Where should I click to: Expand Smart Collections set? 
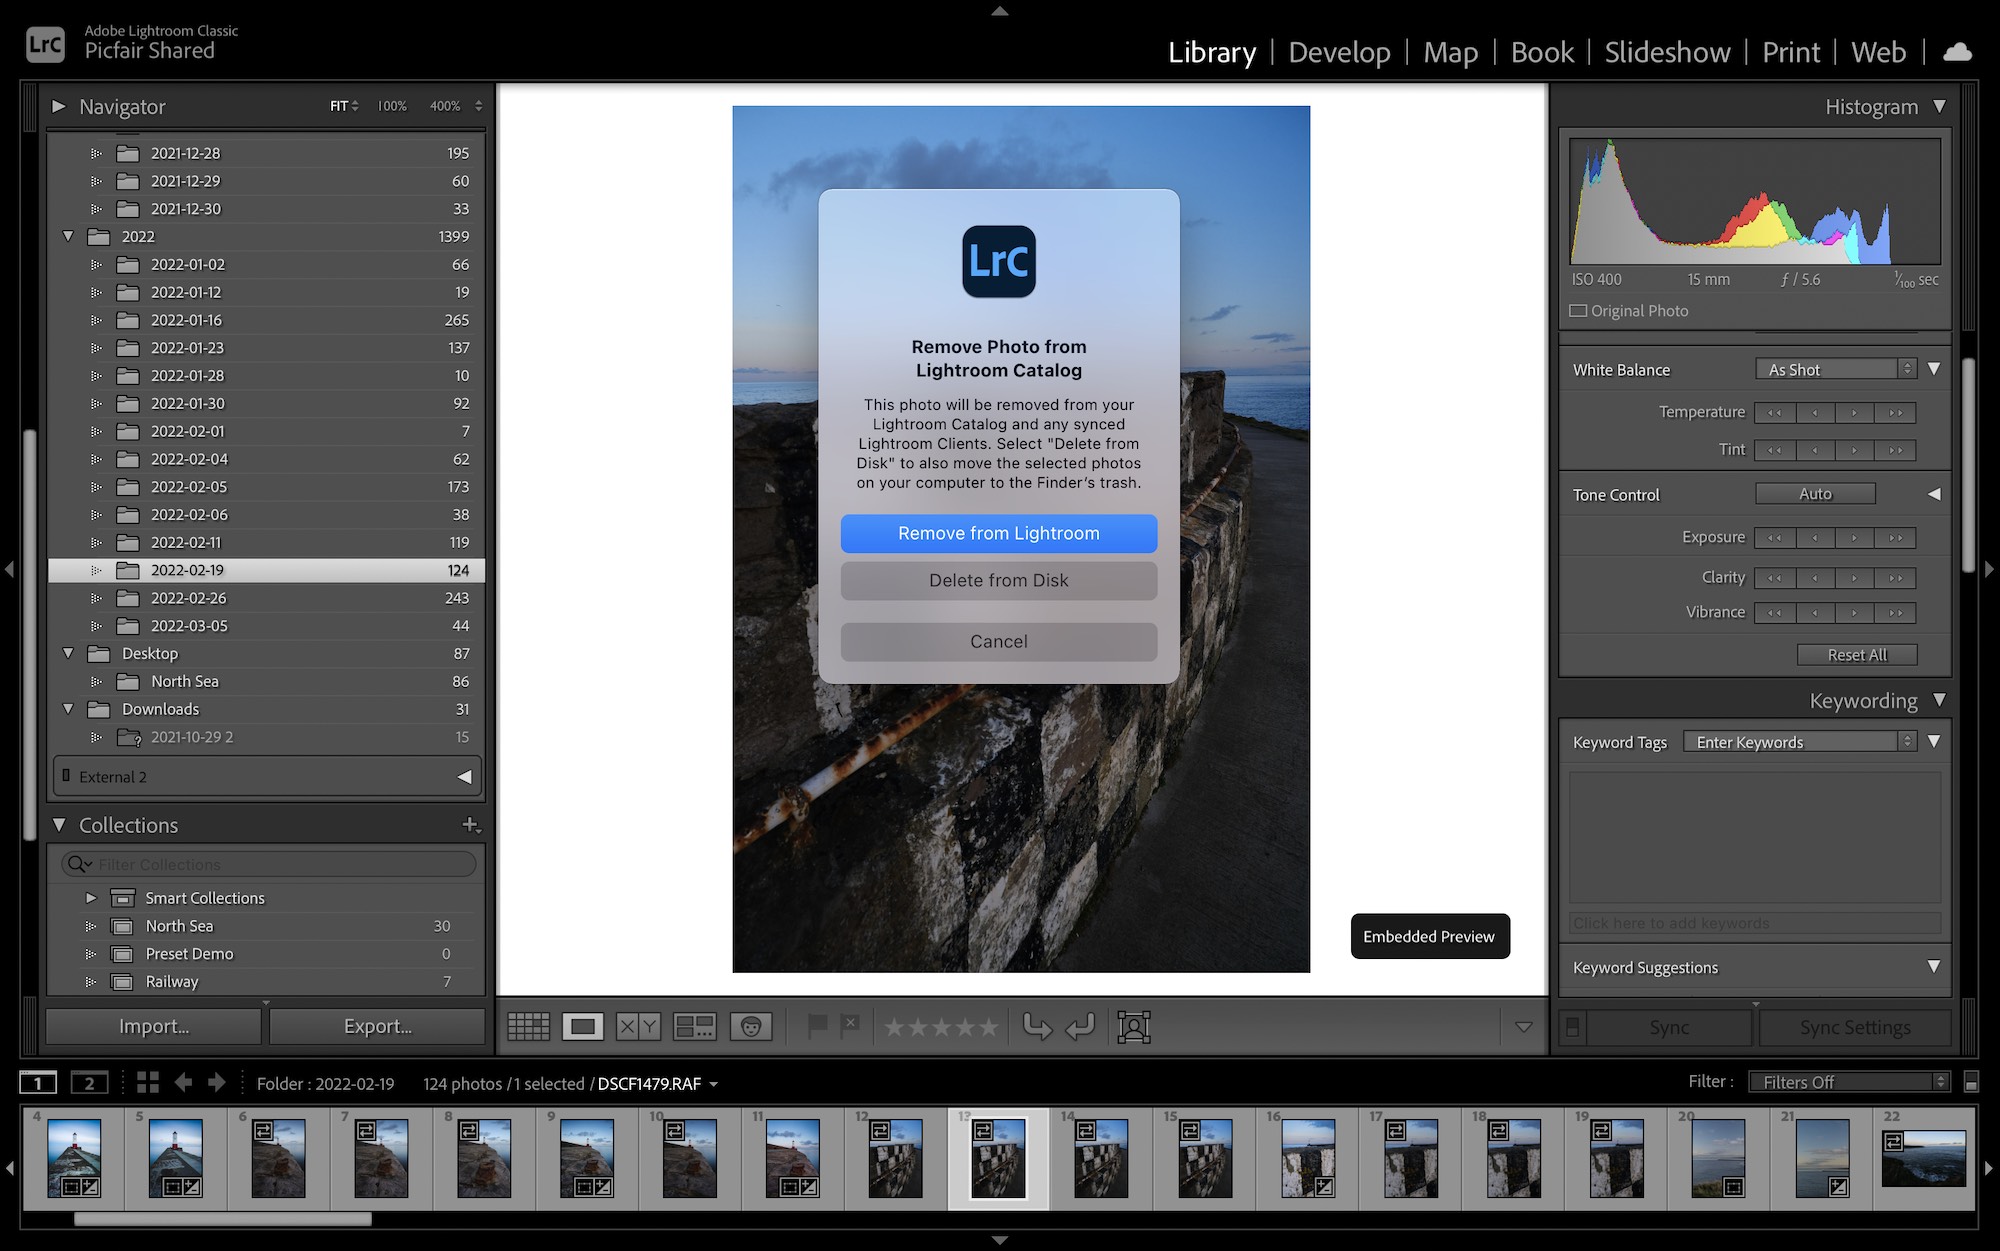point(91,898)
